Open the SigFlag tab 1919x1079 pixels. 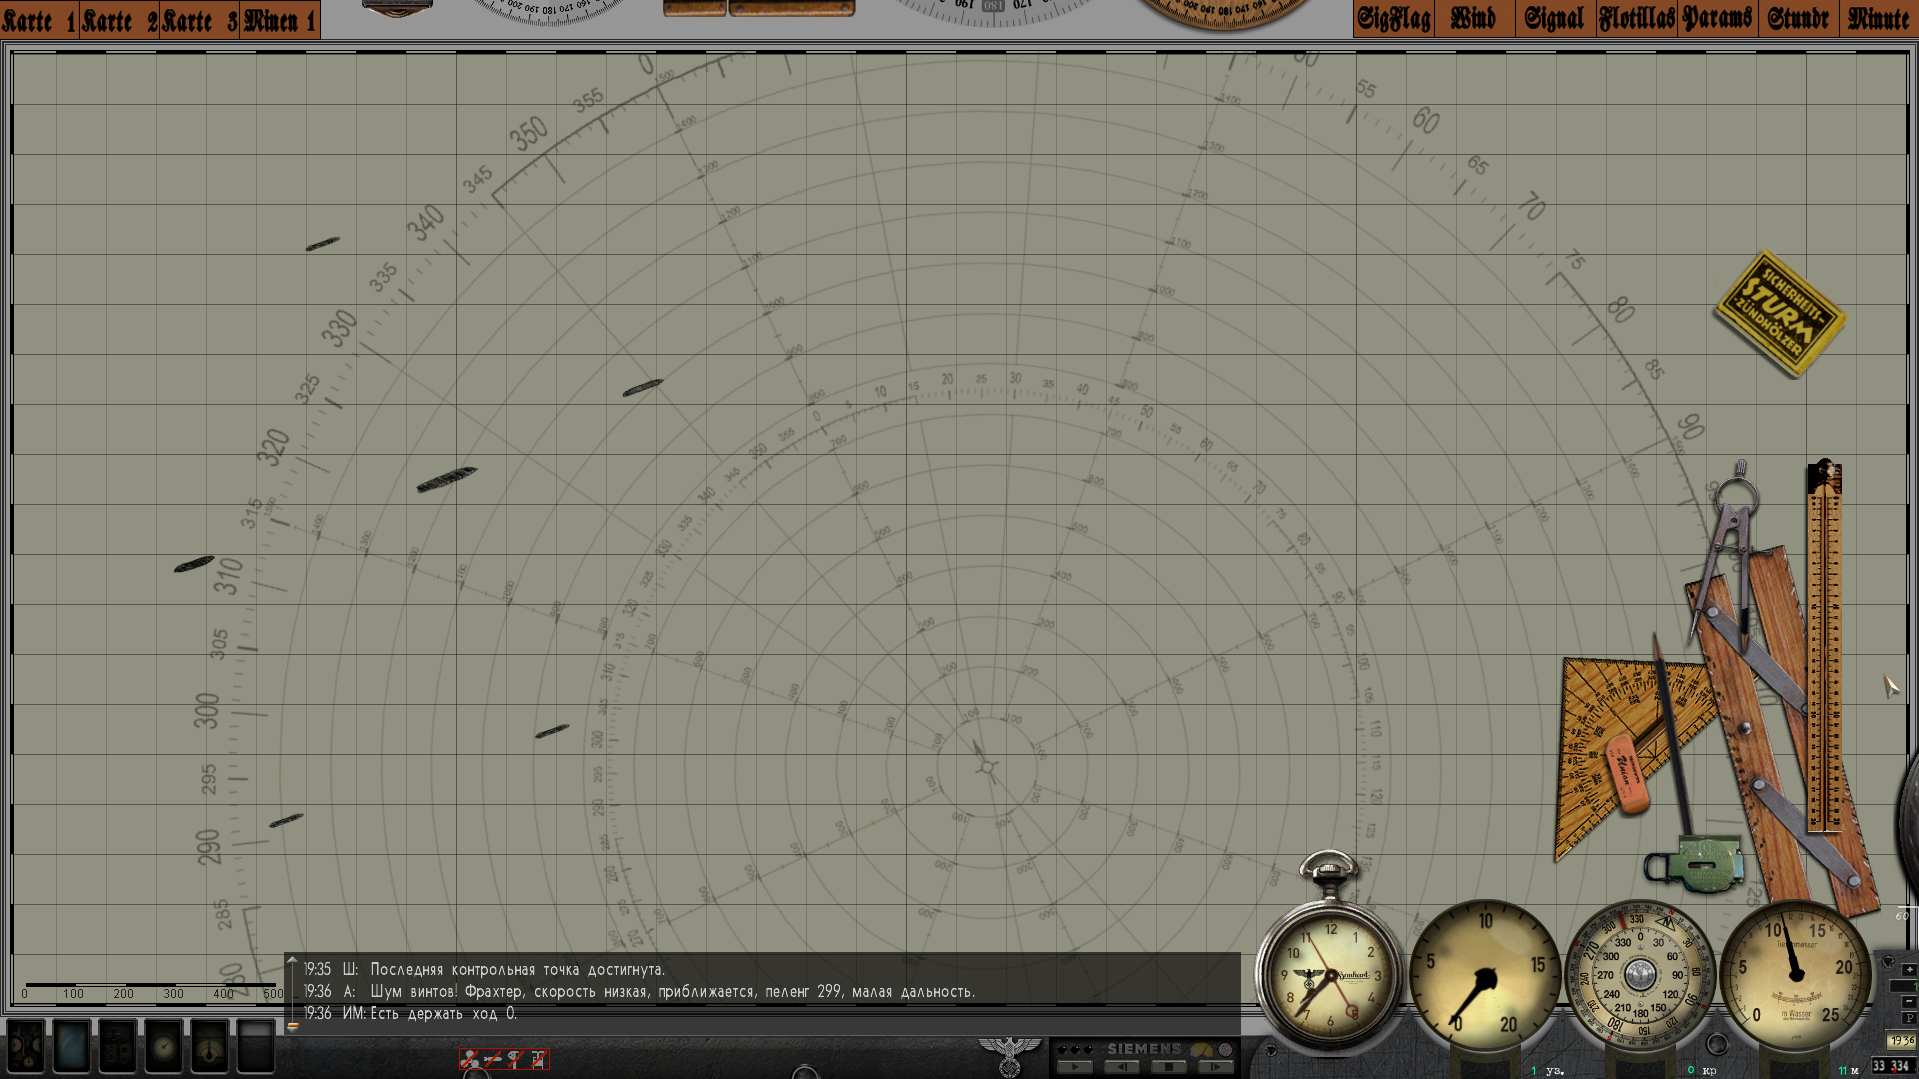(1394, 19)
